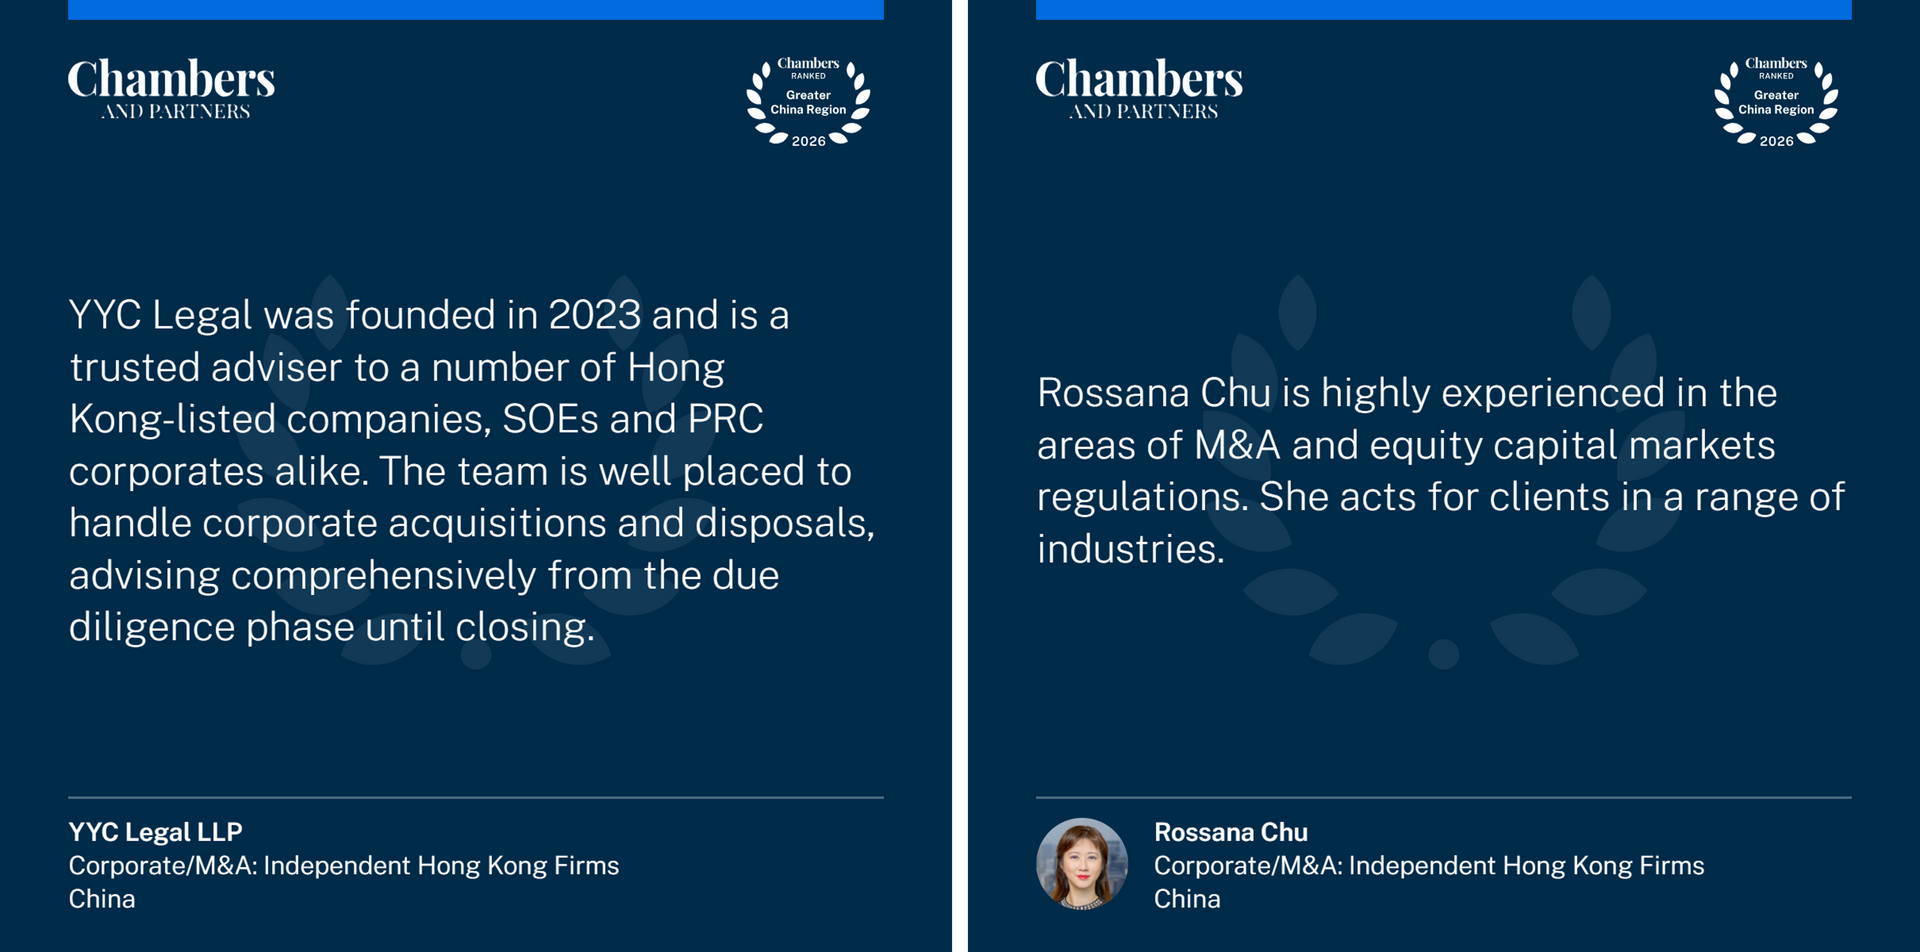Screen dimensions: 1920x952
Task: Click the horizontal rule above YYC Legal LLP
Action: [476, 797]
